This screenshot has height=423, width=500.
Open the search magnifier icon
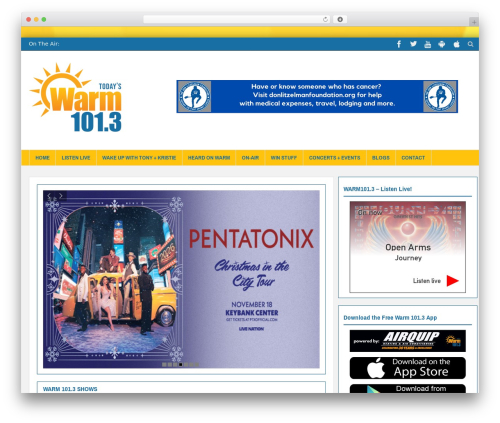(x=470, y=44)
